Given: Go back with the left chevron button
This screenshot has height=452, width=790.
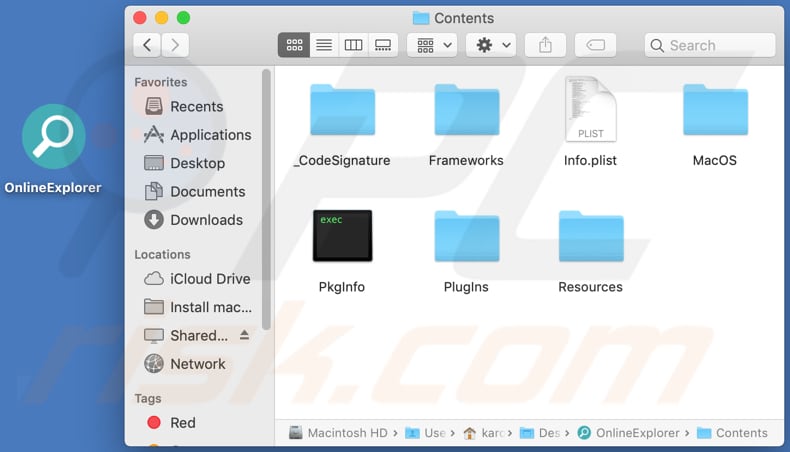Looking at the screenshot, I should tap(147, 45).
